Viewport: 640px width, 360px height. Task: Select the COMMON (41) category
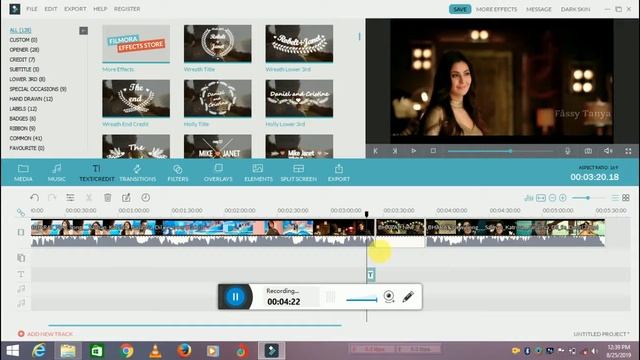click(26, 138)
